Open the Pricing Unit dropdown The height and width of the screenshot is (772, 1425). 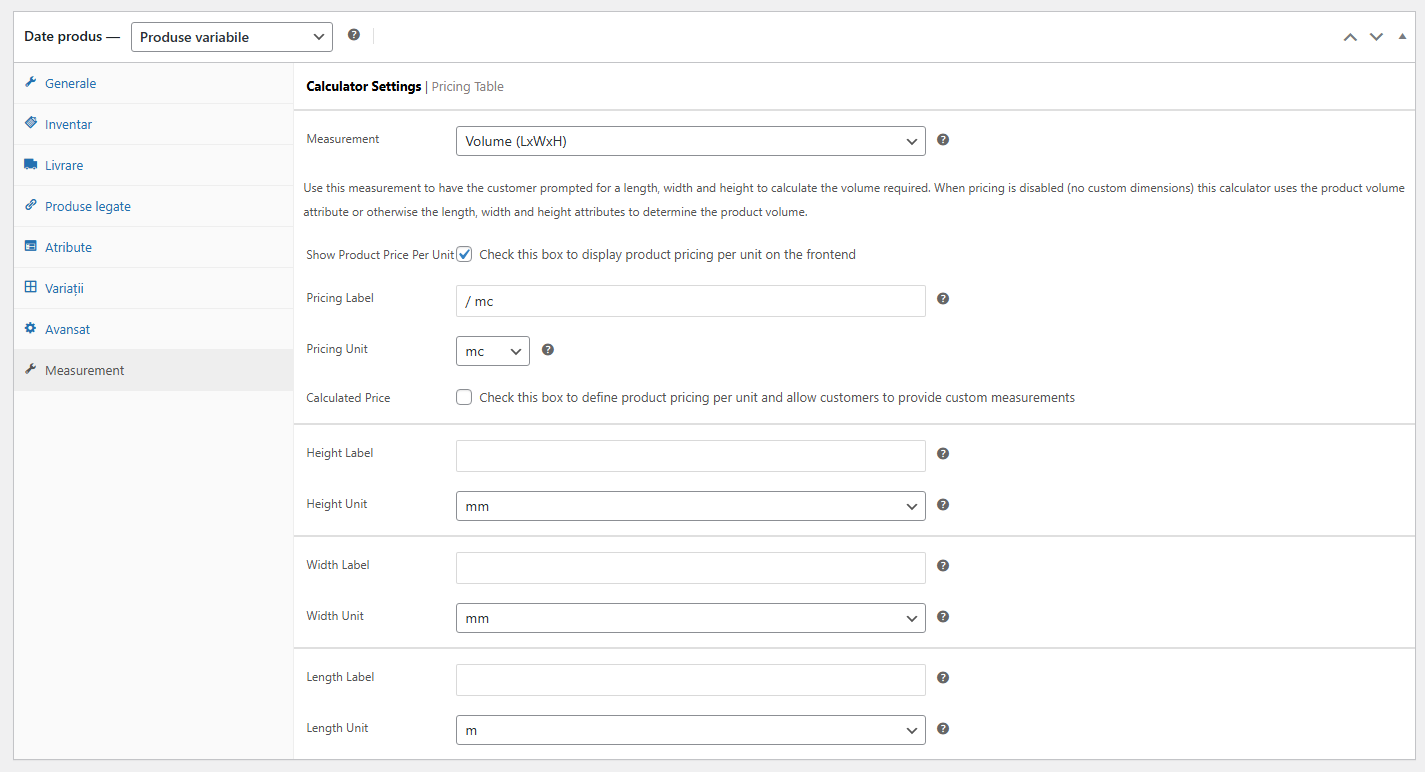[492, 351]
